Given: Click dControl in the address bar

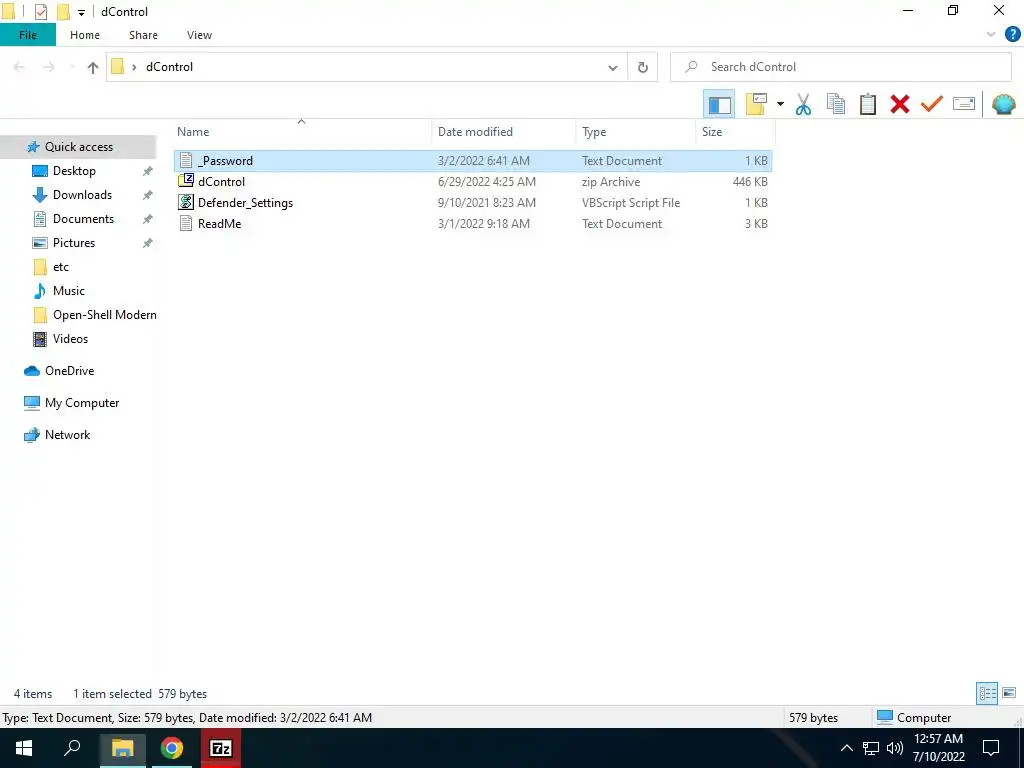Looking at the screenshot, I should click(x=169, y=67).
